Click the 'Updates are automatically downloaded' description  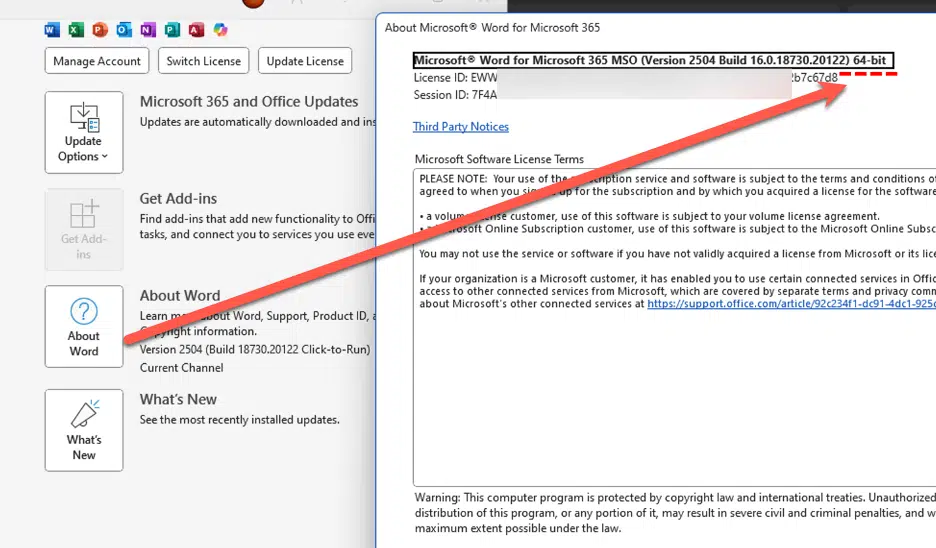(x=257, y=122)
